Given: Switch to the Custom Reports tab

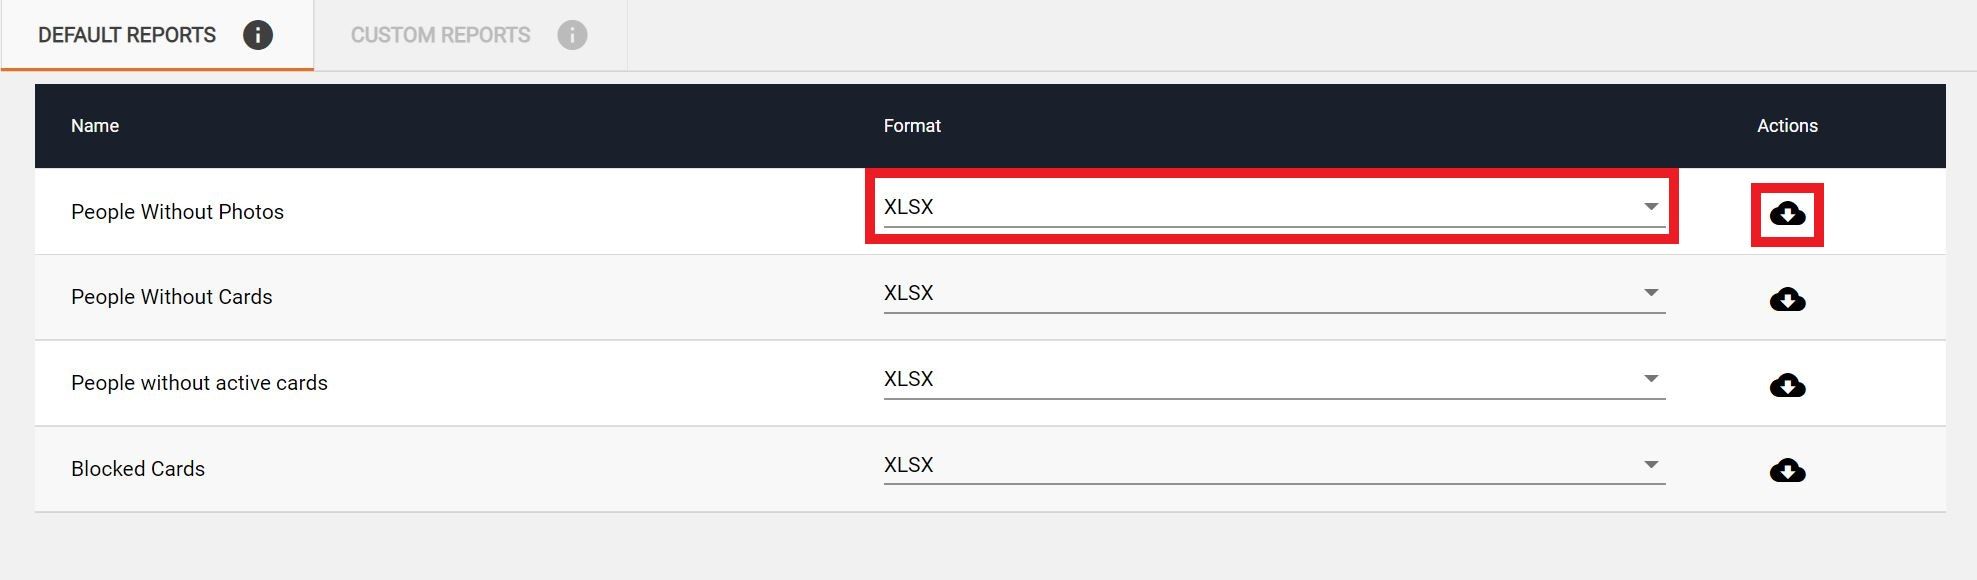Looking at the screenshot, I should coord(470,35).
